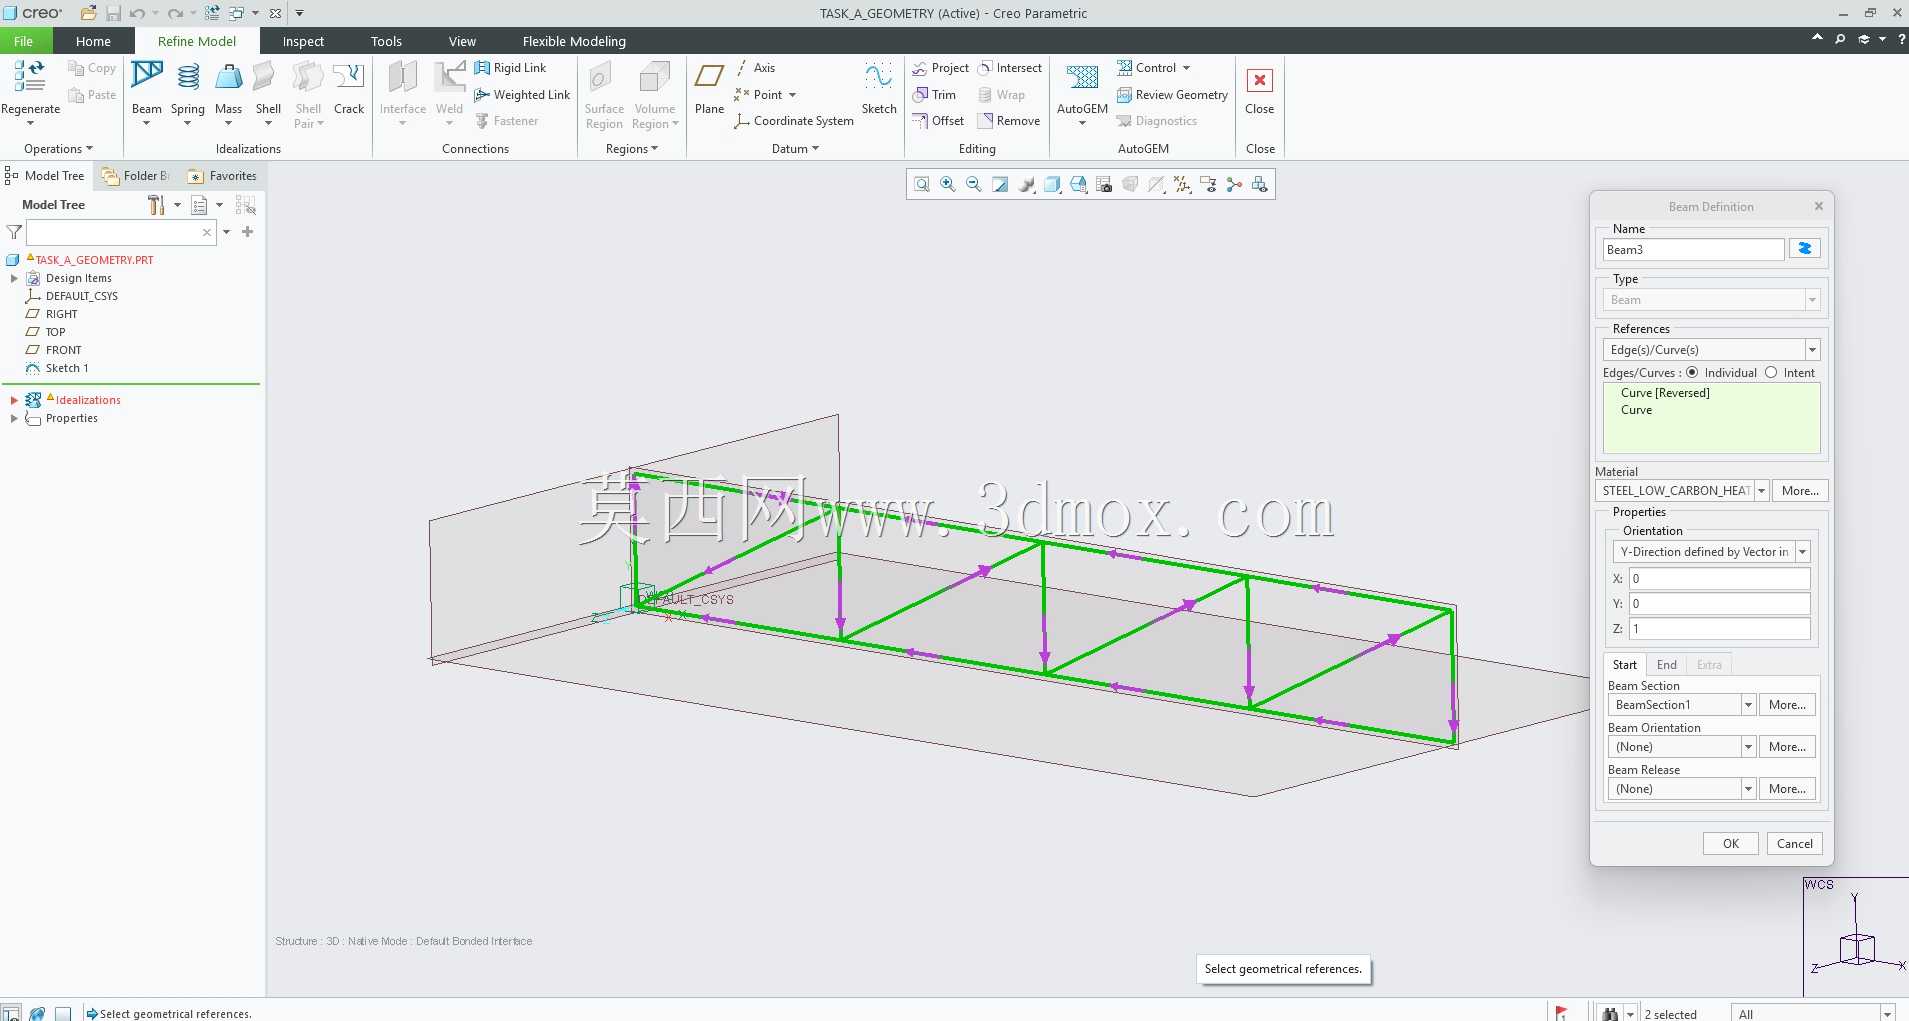Open the Operations group dropdown

[58, 149]
